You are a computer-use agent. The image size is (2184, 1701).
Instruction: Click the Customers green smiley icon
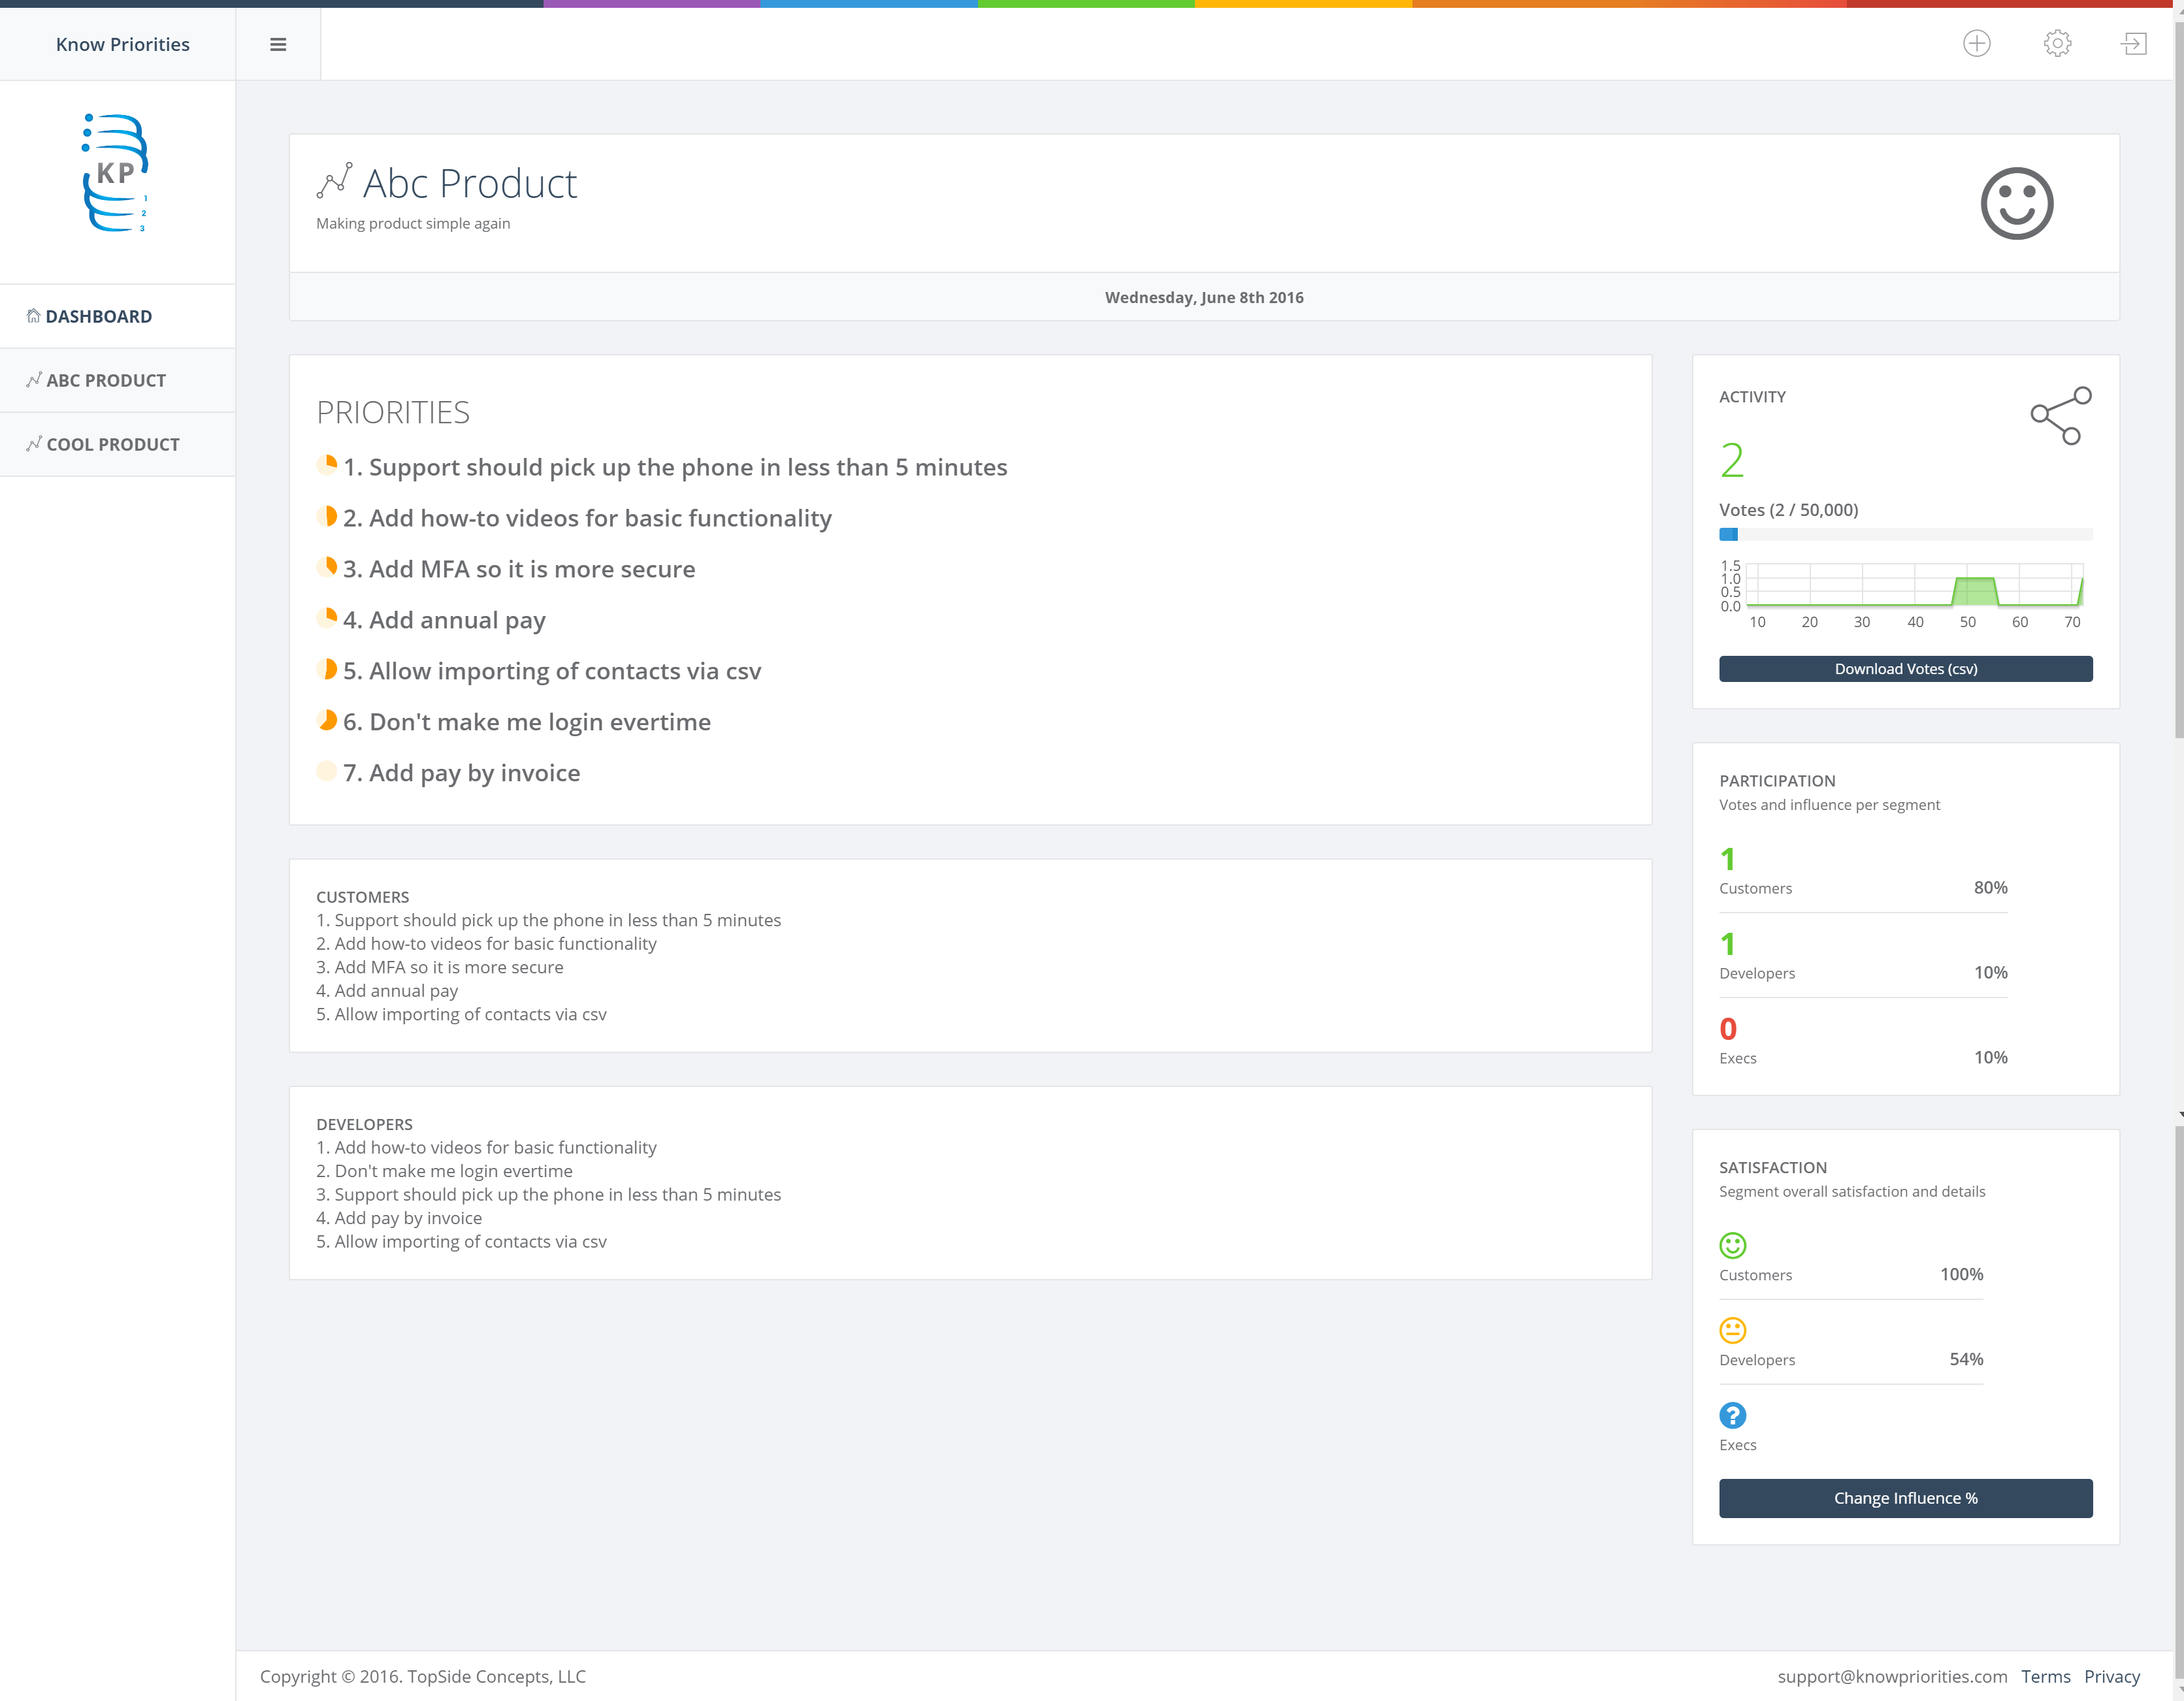pos(1732,1245)
